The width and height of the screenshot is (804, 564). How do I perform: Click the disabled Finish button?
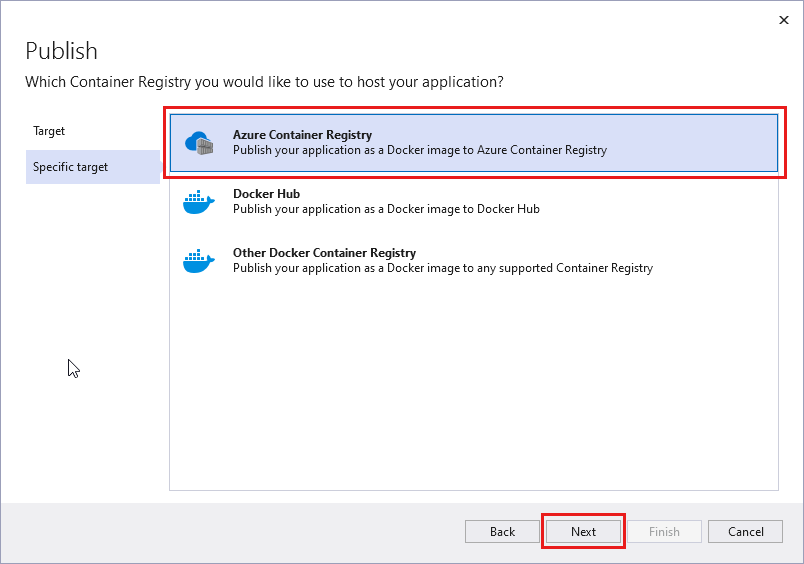(x=664, y=532)
